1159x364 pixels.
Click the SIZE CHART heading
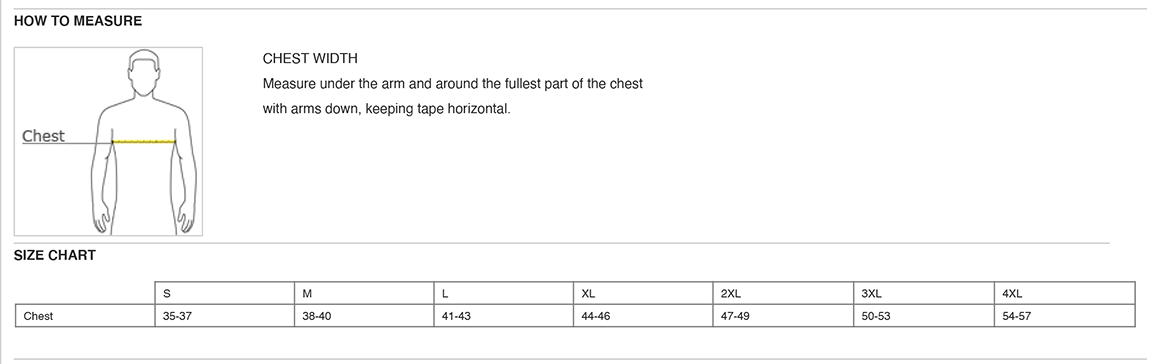point(55,255)
